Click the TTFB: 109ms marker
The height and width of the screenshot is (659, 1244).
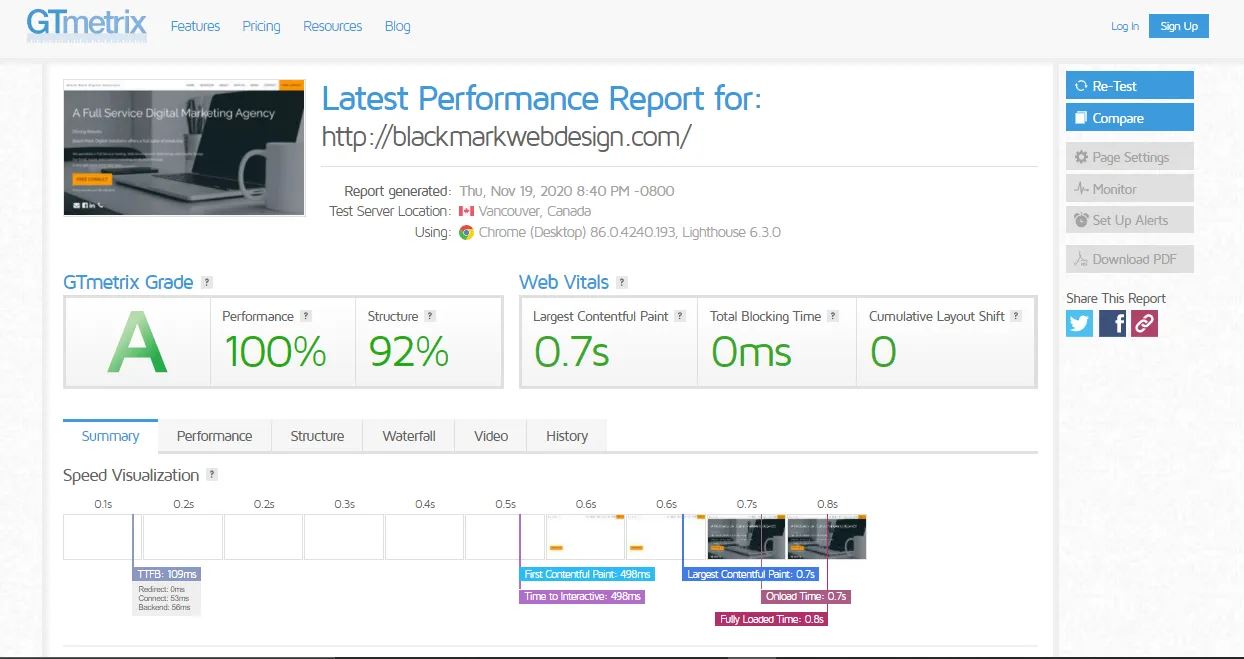tap(167, 574)
